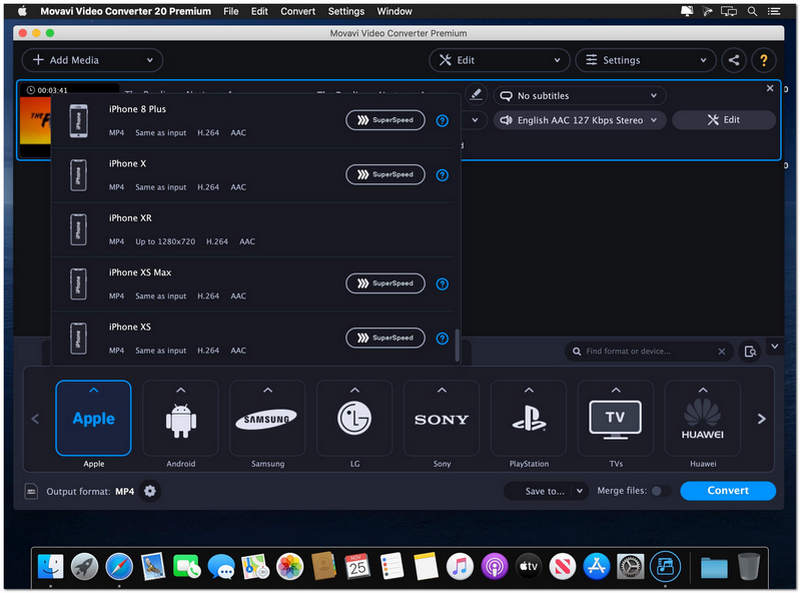Toggle SuperSpeed for iPhone 8 Plus
The height and width of the screenshot is (593, 800).
[385, 120]
